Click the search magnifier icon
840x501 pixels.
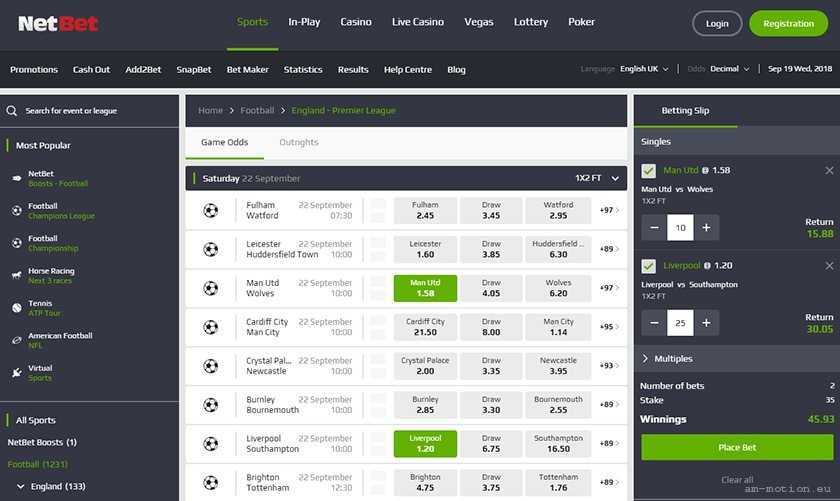[x=12, y=111]
